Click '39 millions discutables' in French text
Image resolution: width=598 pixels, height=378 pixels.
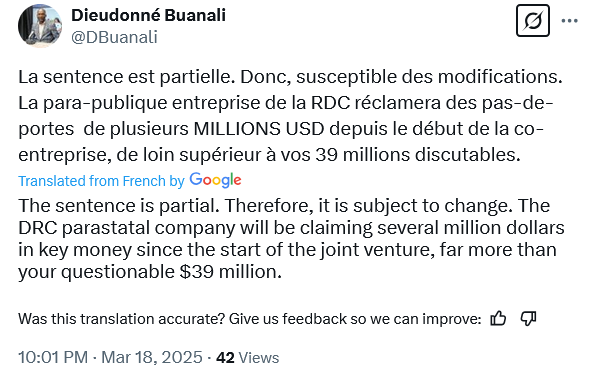(418, 155)
